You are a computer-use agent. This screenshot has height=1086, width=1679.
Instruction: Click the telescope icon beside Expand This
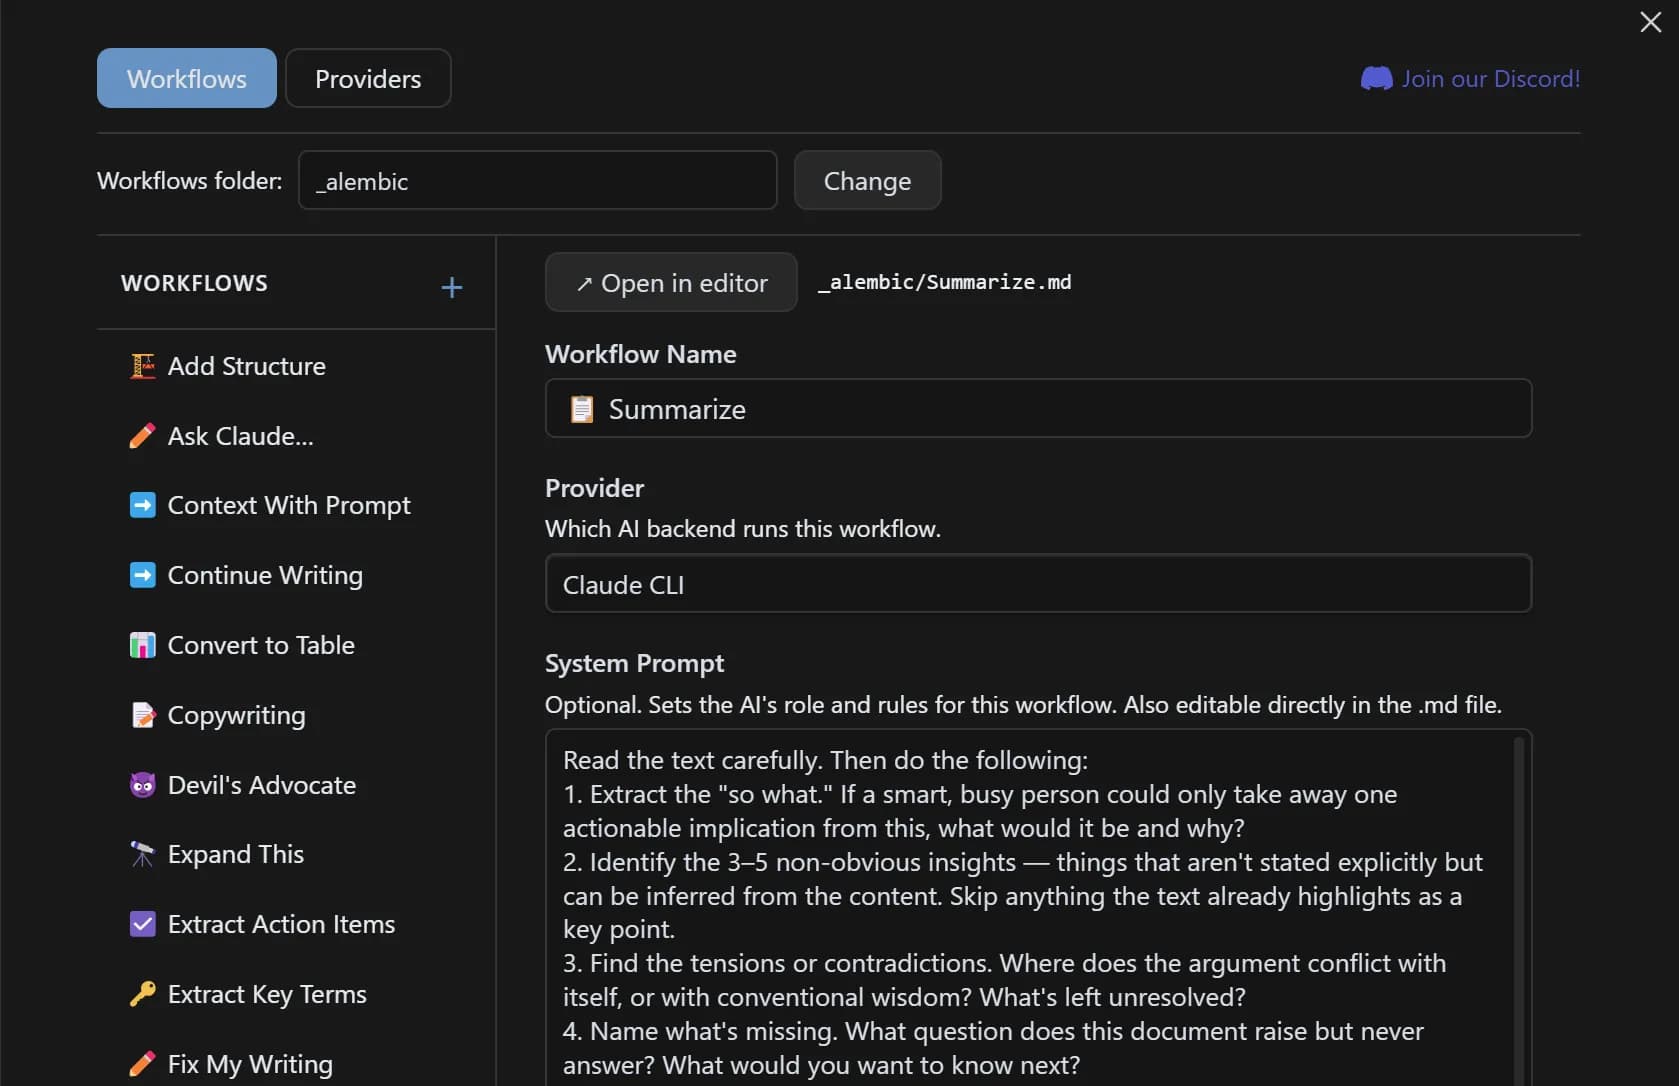(x=143, y=854)
